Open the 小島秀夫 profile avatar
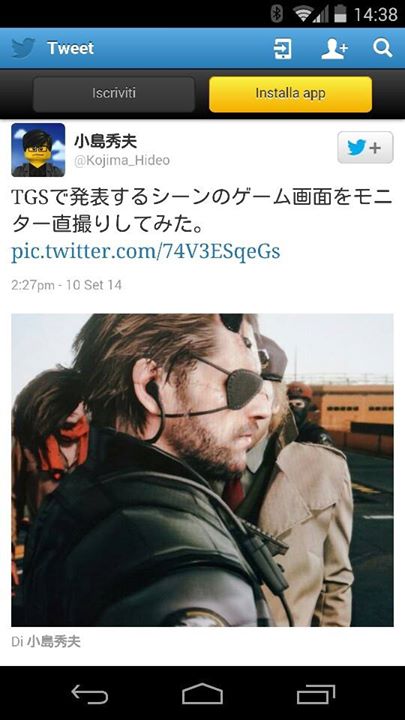Image resolution: width=405 pixels, height=720 pixels. coord(38,150)
